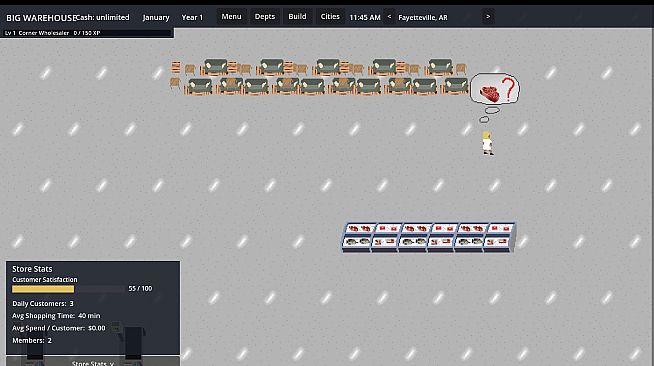Click the BIG WAREHOUSE title

tap(41, 18)
